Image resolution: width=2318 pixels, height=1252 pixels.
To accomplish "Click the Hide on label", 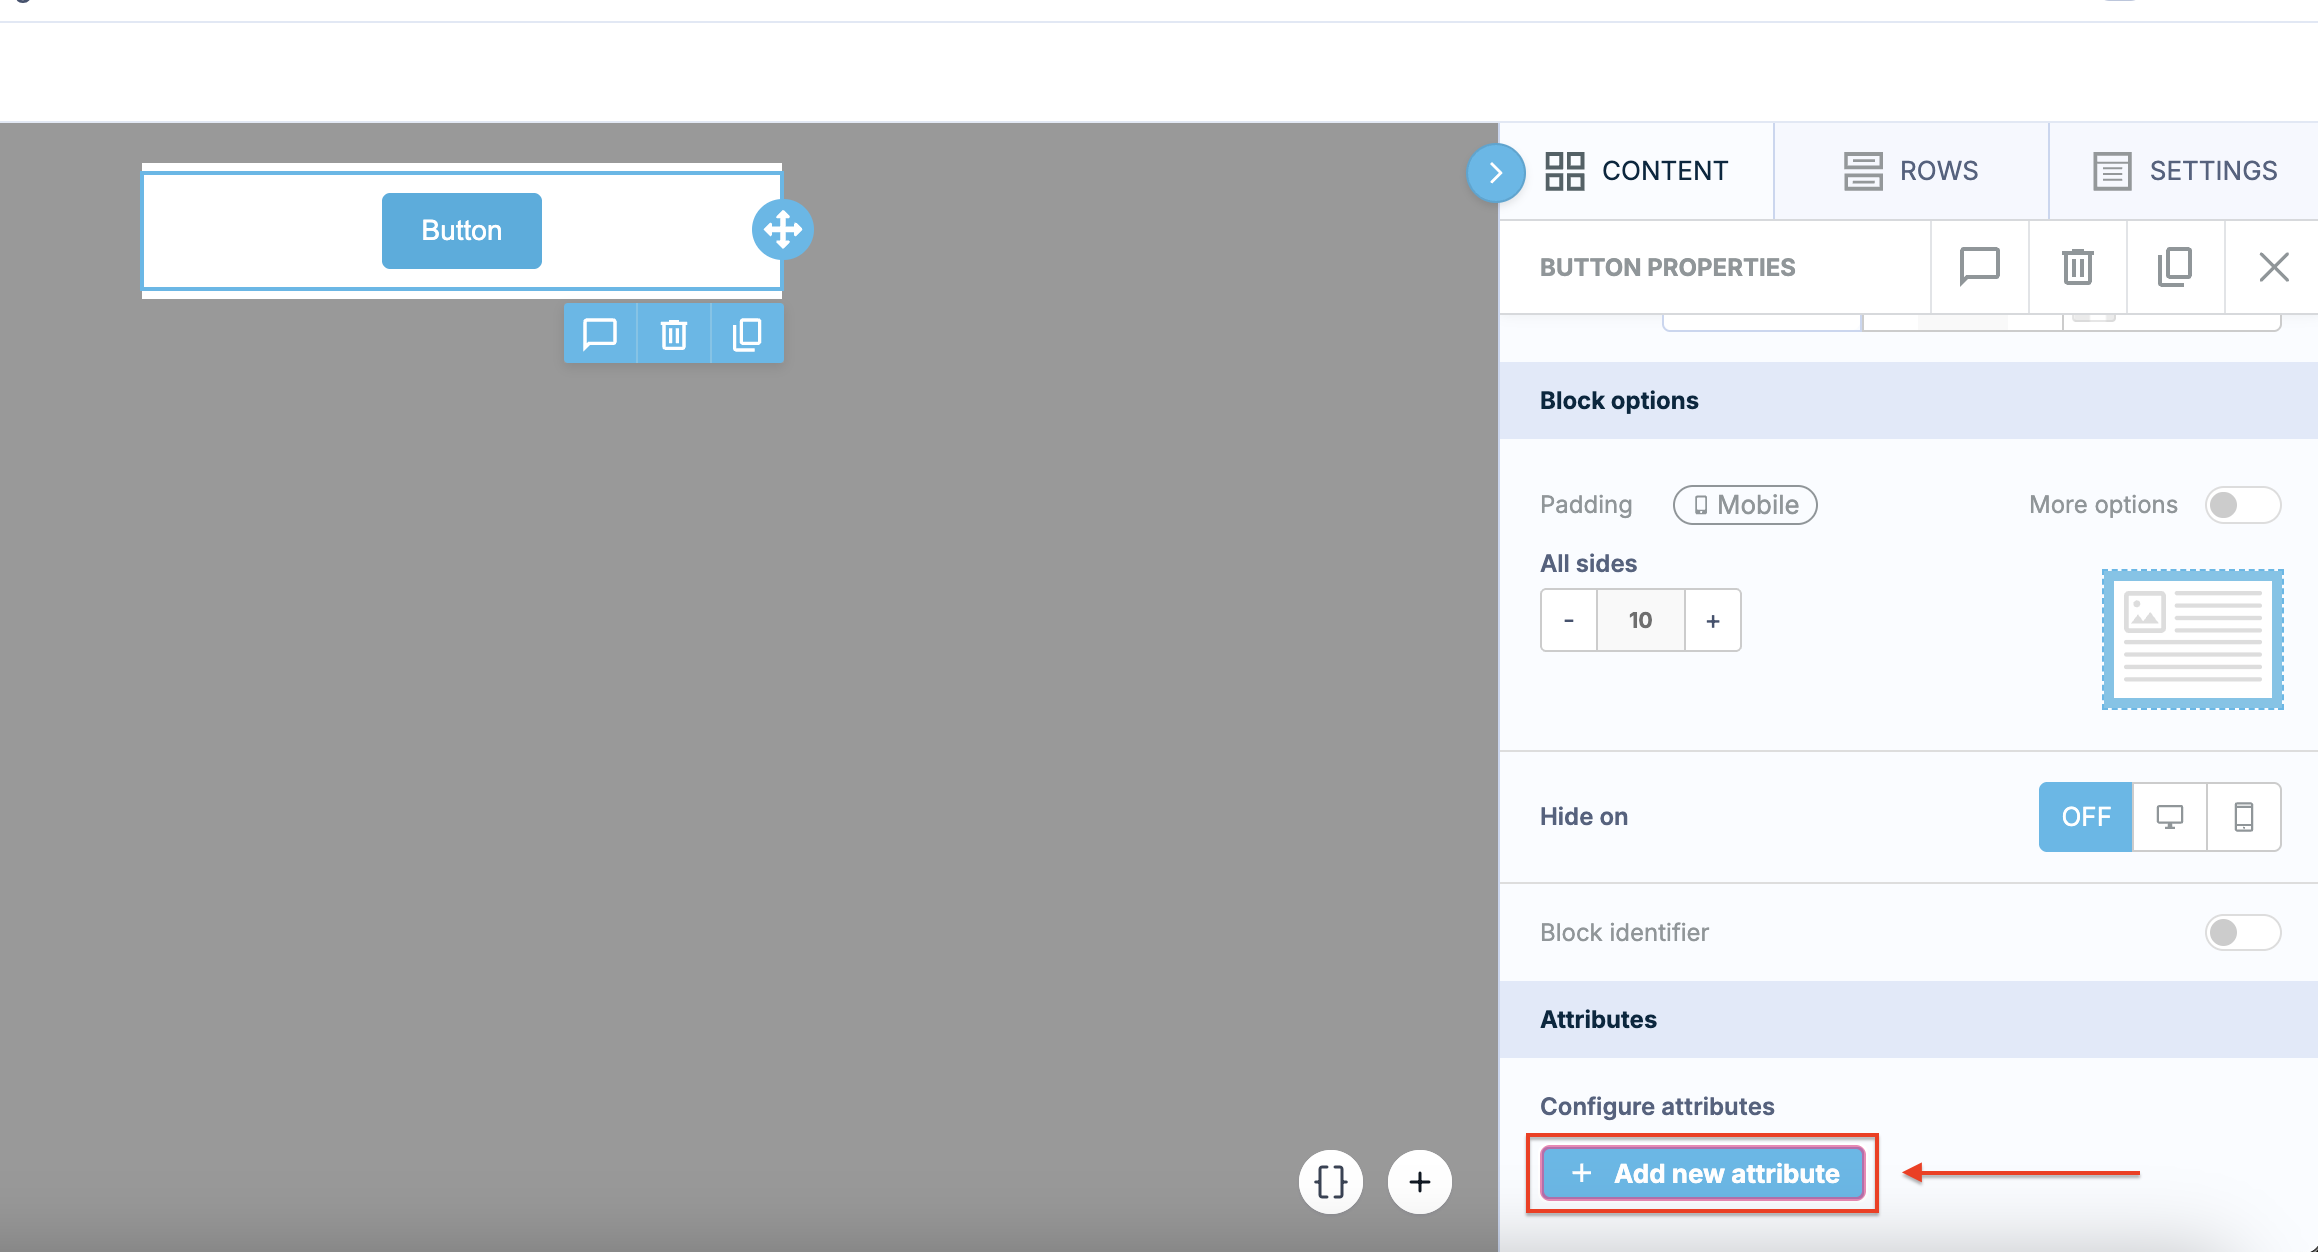I will point(1584,817).
